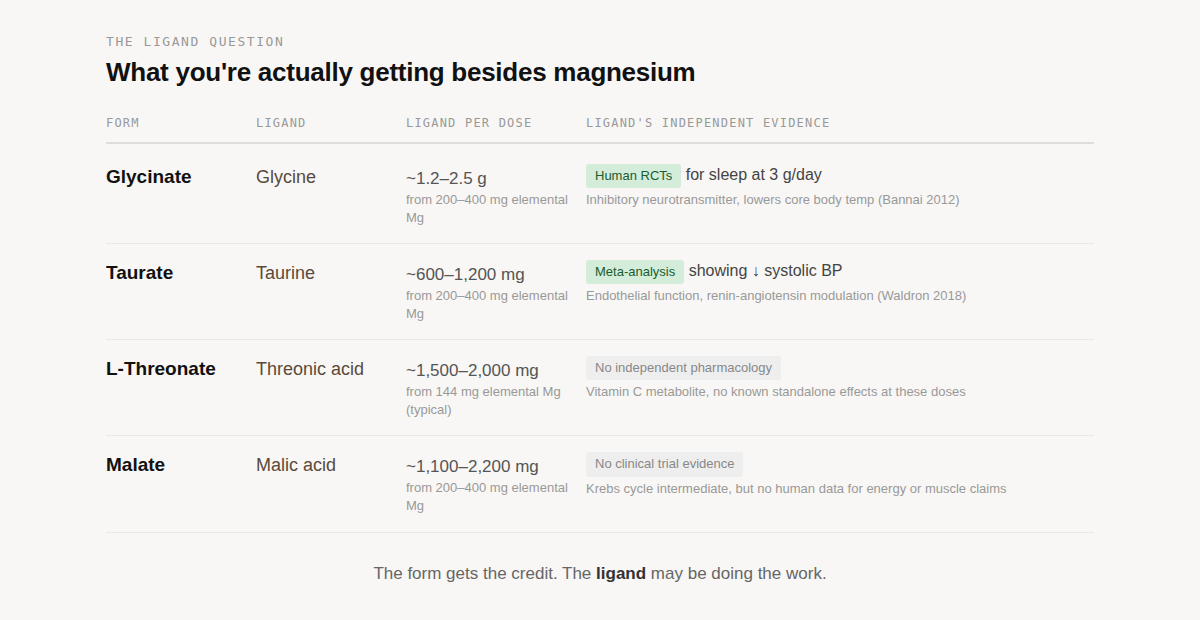Click the LIGAND PER DOSE column header

coord(469,123)
